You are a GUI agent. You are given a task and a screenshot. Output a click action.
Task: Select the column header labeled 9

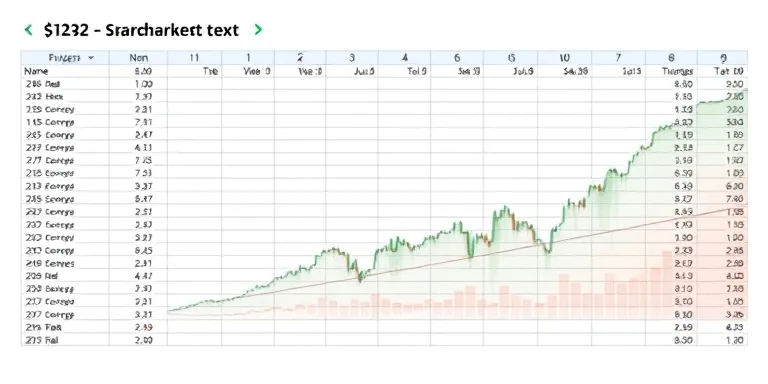[x=723, y=58]
